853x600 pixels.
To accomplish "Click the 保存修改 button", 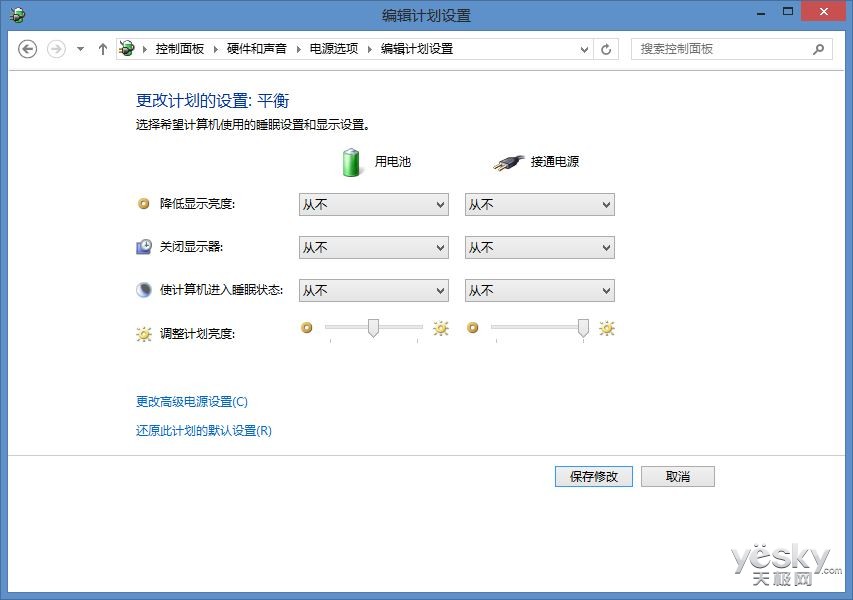I will pos(594,477).
